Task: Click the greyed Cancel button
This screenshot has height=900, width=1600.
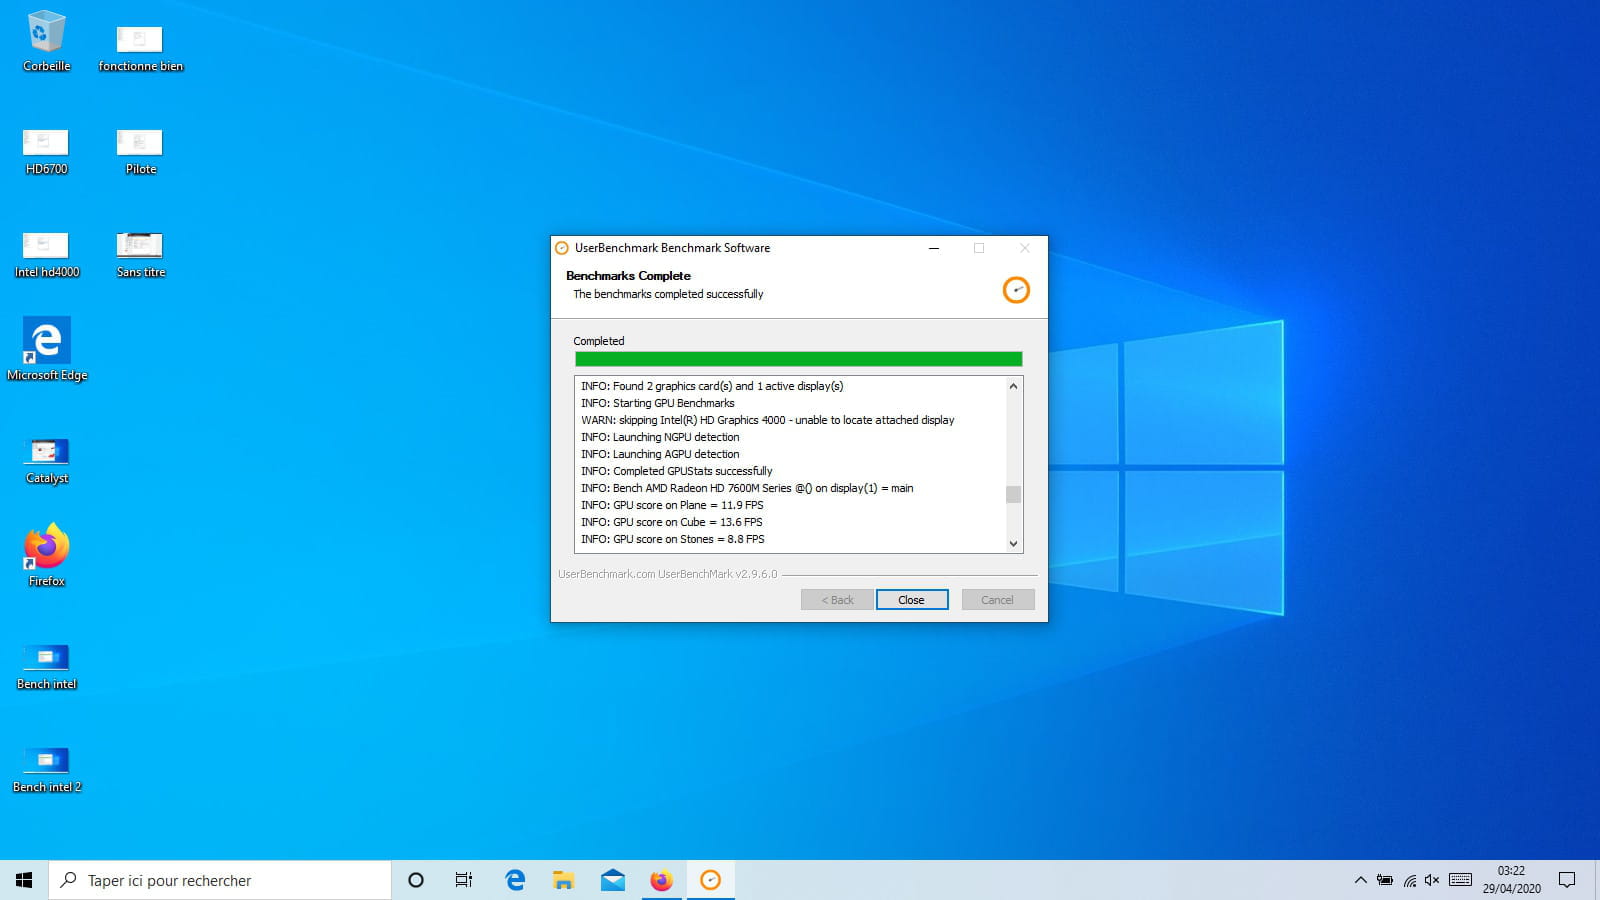Action: (x=997, y=600)
